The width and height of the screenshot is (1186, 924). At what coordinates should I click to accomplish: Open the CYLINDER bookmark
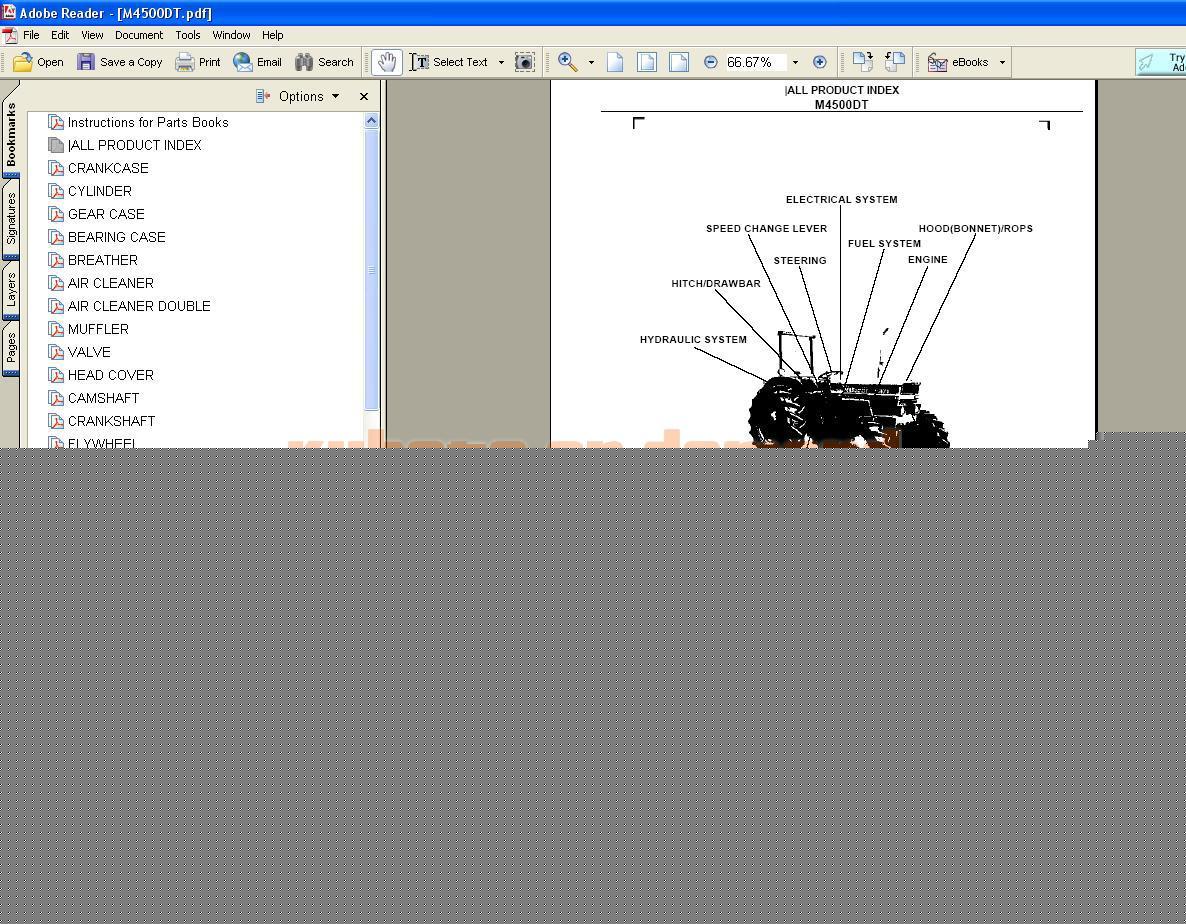coord(90,191)
